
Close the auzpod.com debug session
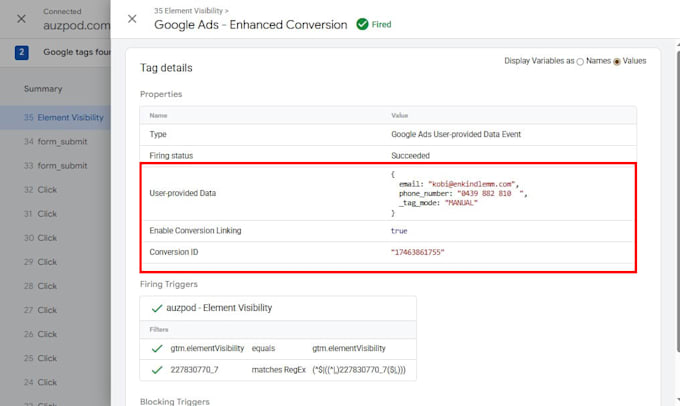pyautogui.click(x=21, y=19)
